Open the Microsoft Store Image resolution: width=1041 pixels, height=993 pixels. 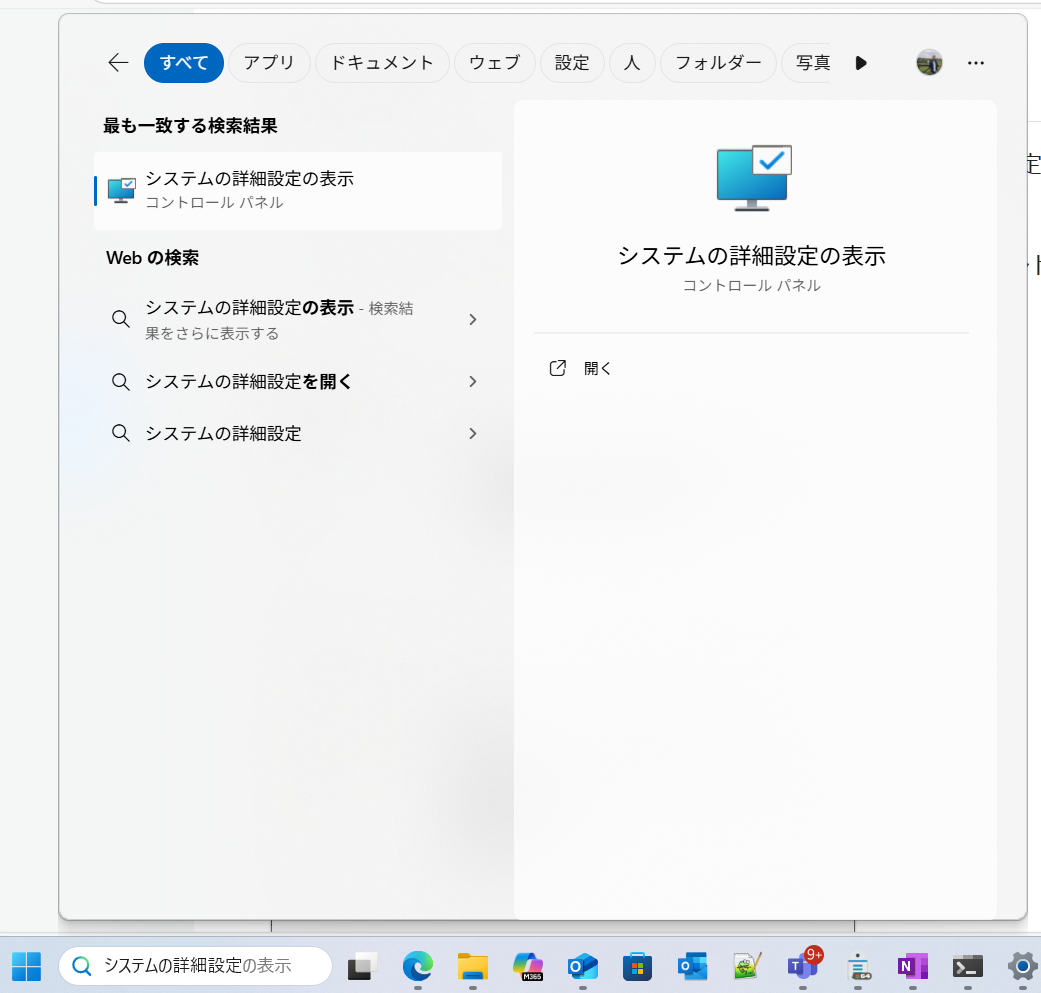pyautogui.click(x=638, y=966)
